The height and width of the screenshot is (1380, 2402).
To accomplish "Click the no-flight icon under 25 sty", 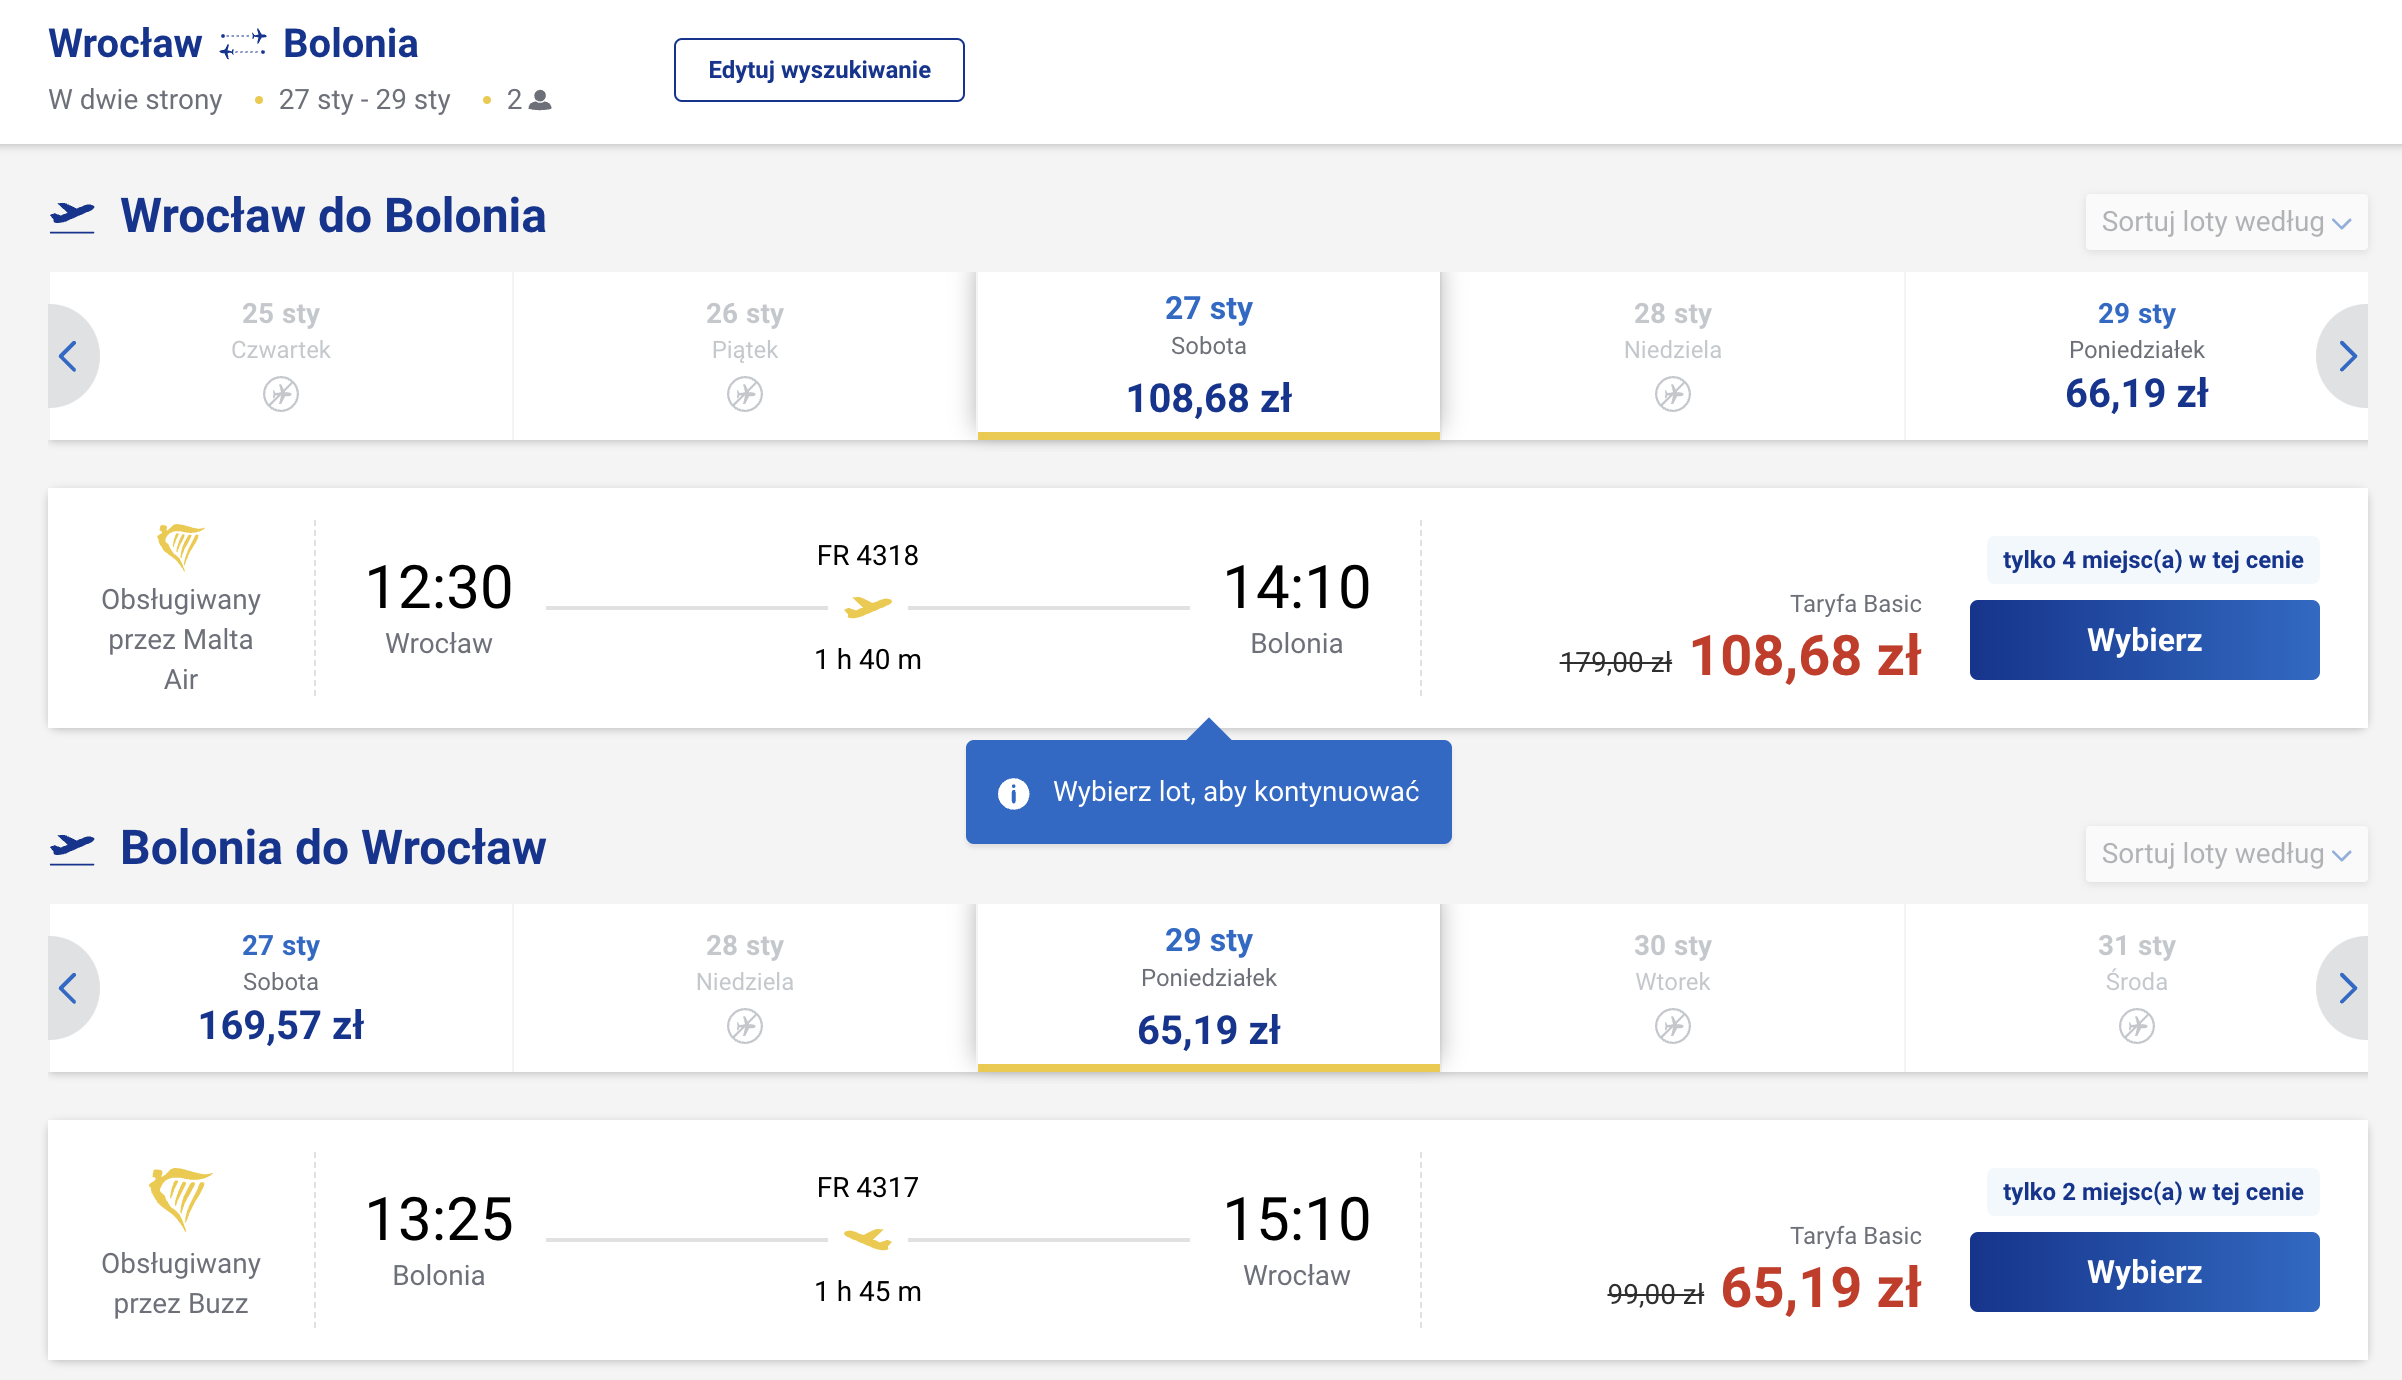I will pos(281,394).
